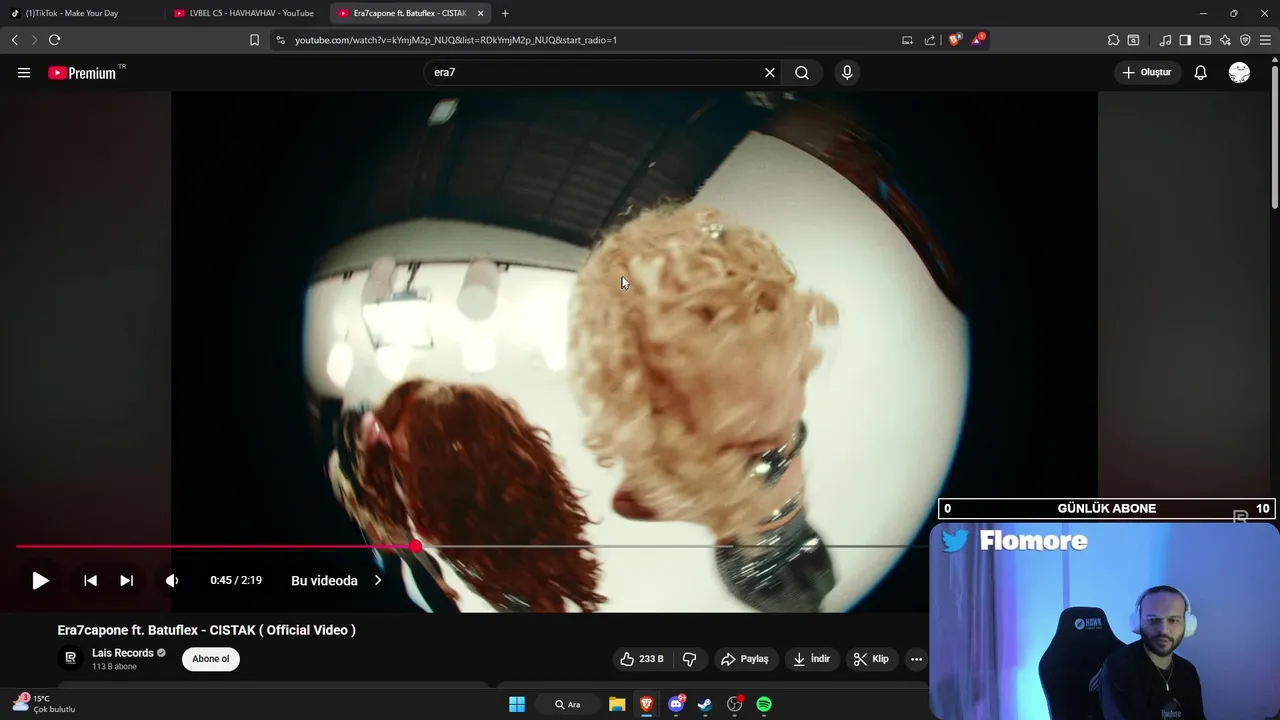
Task: Start voice search with microphone icon
Action: pyautogui.click(x=847, y=73)
